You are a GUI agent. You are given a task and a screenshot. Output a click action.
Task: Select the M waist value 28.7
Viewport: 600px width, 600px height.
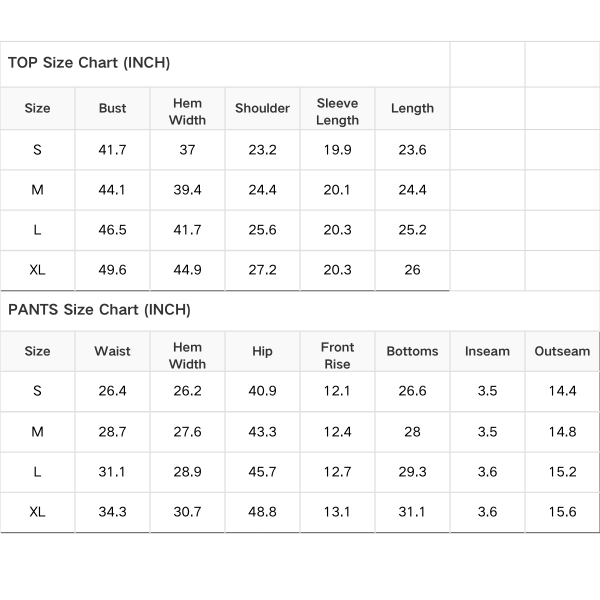tap(112, 432)
